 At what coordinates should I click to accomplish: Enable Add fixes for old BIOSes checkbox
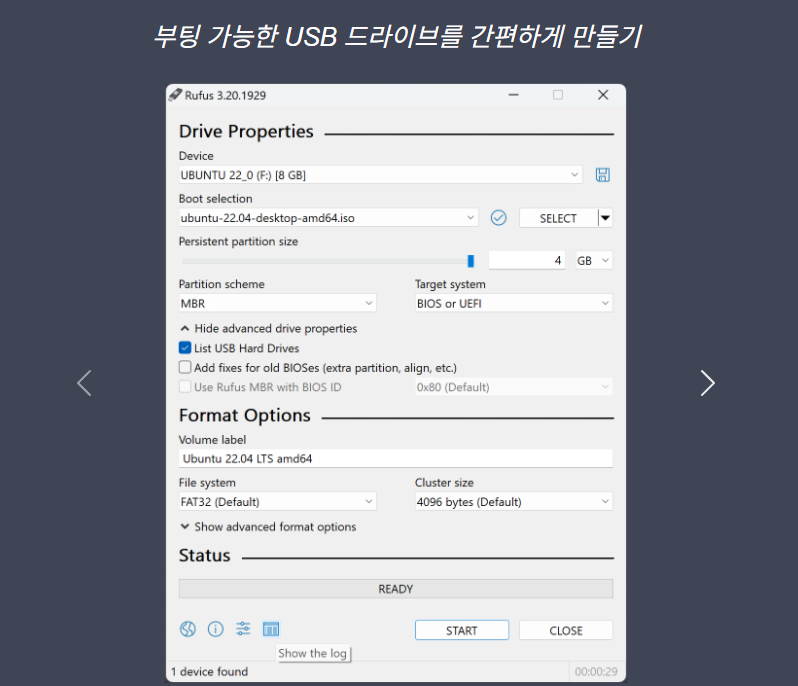(x=185, y=367)
